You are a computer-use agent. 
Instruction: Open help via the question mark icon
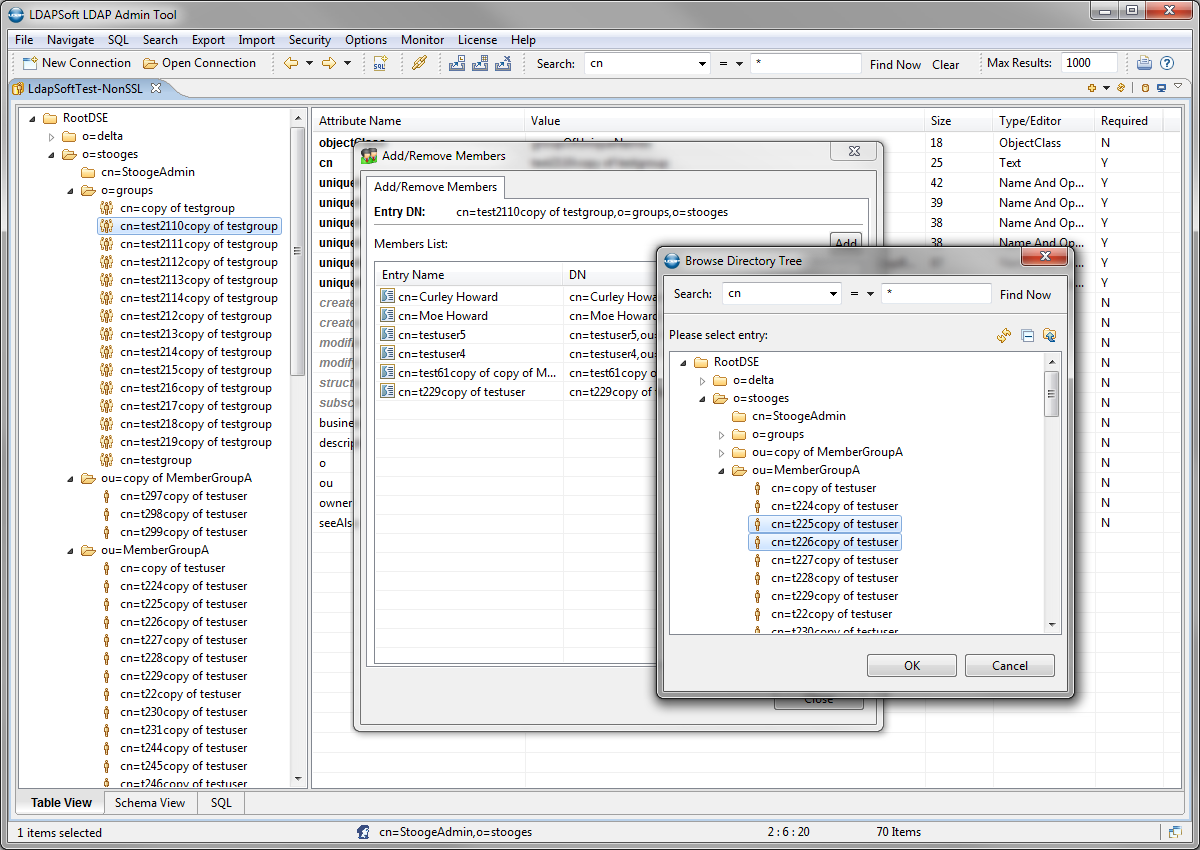coord(1166,63)
